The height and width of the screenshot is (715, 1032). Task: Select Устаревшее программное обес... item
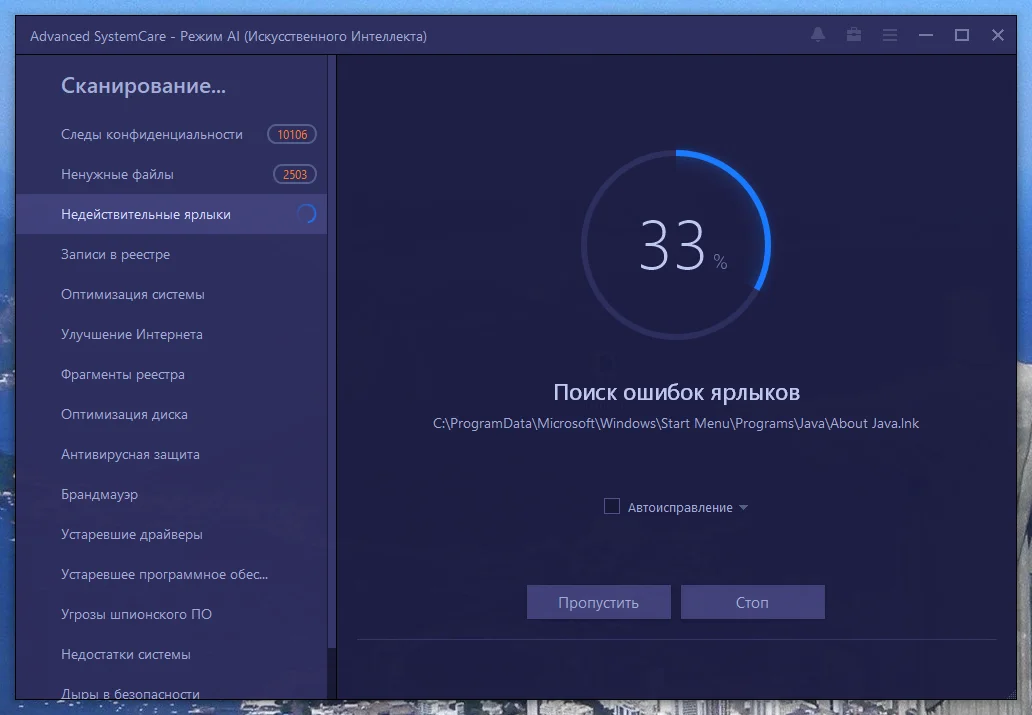point(171,574)
